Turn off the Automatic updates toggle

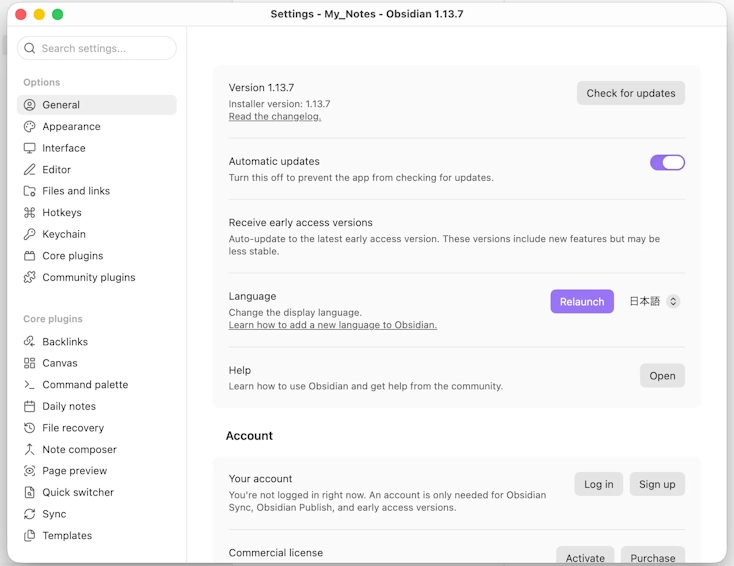click(667, 162)
